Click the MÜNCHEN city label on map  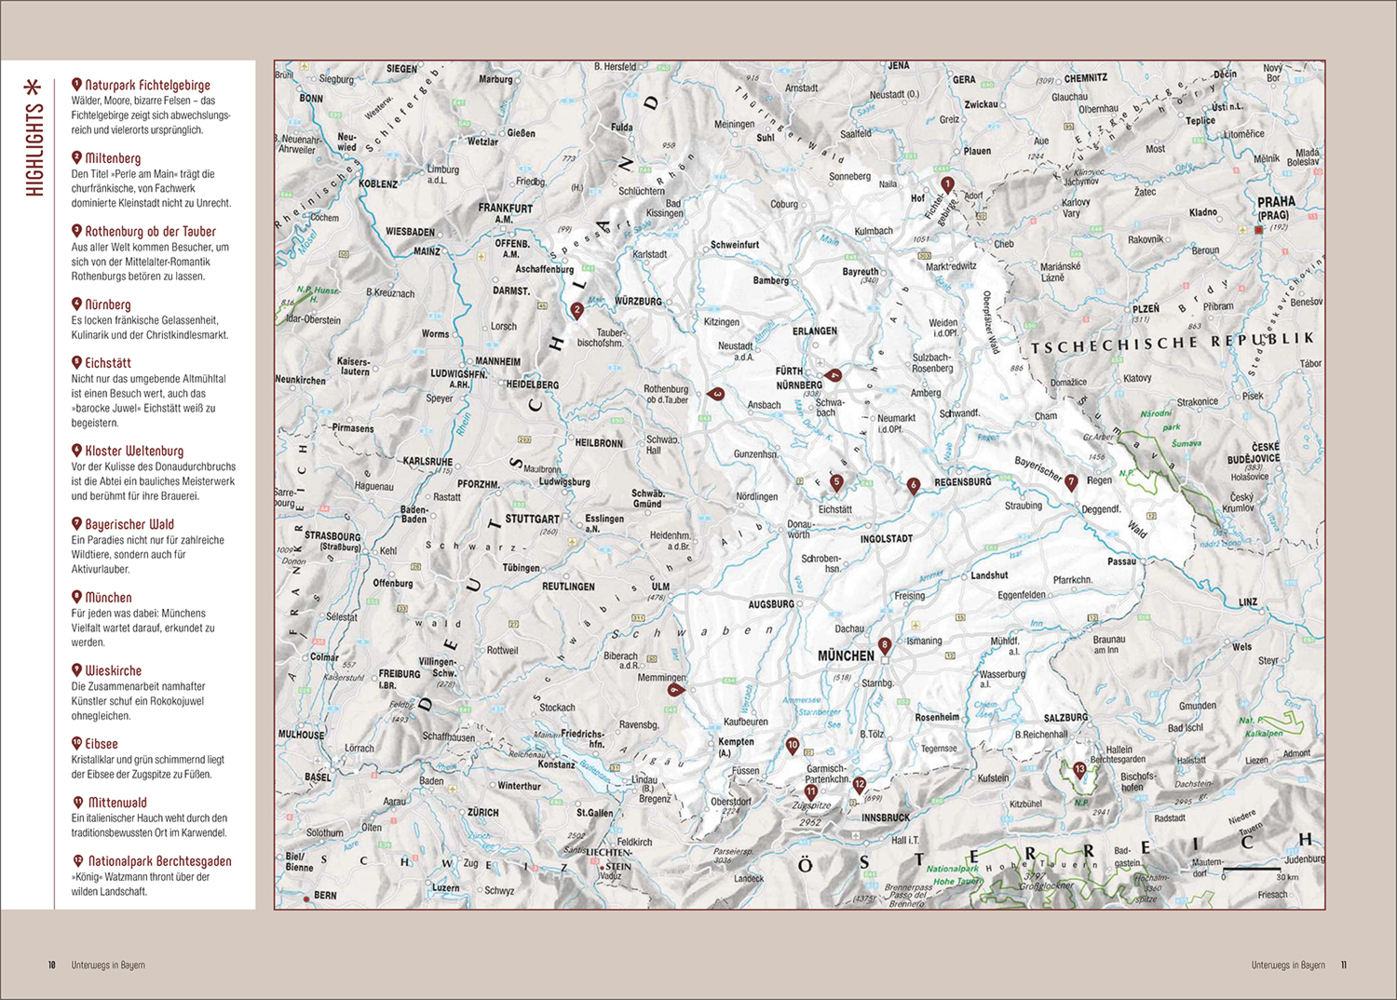click(x=846, y=656)
